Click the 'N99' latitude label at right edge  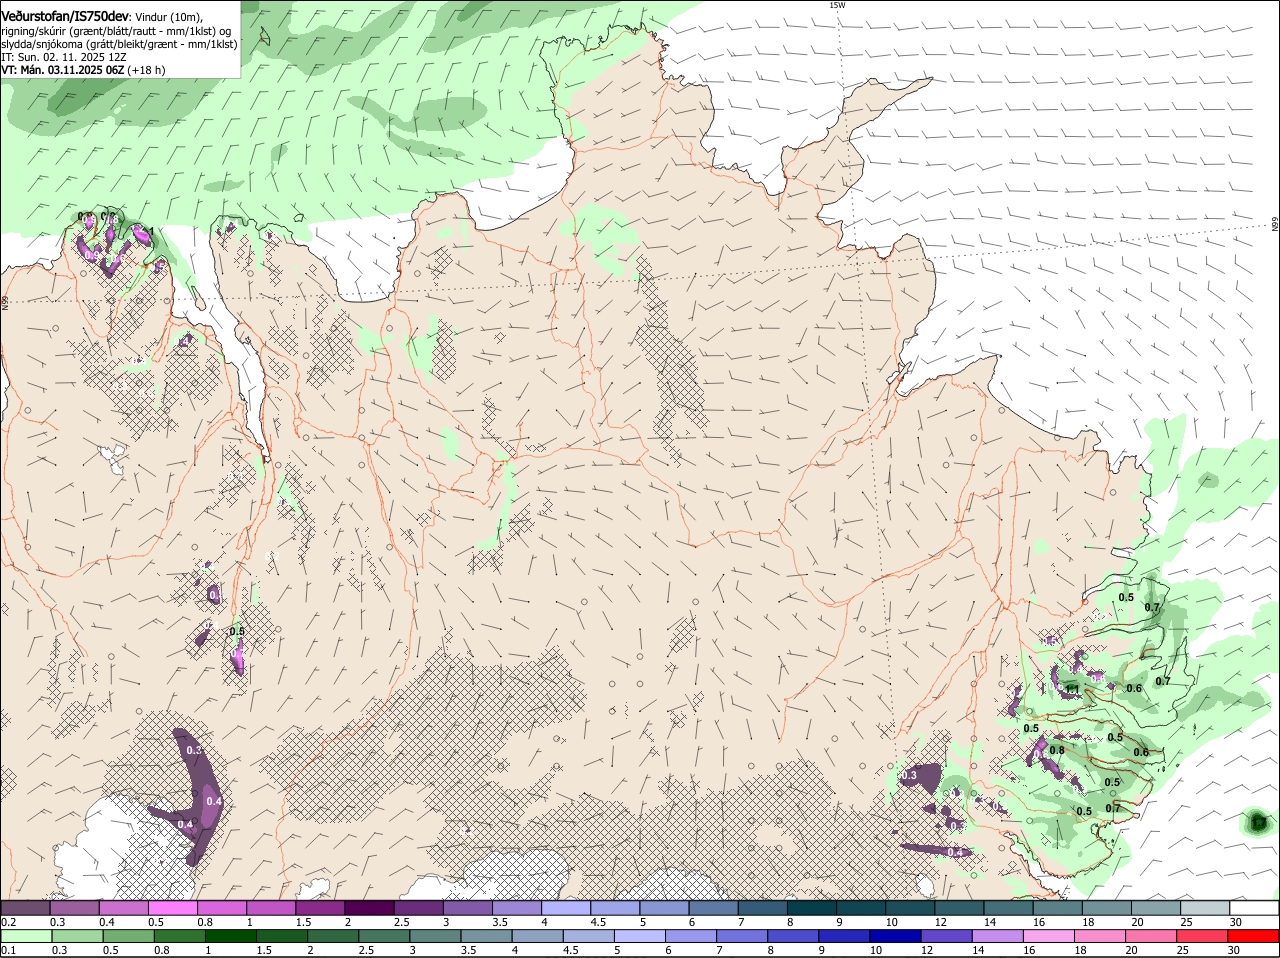click(x=1275, y=225)
